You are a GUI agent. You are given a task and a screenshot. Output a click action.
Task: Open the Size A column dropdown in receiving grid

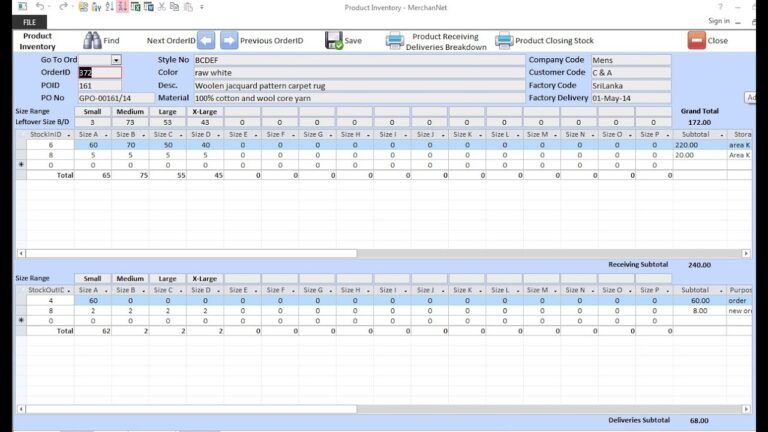pyautogui.click(x=105, y=134)
